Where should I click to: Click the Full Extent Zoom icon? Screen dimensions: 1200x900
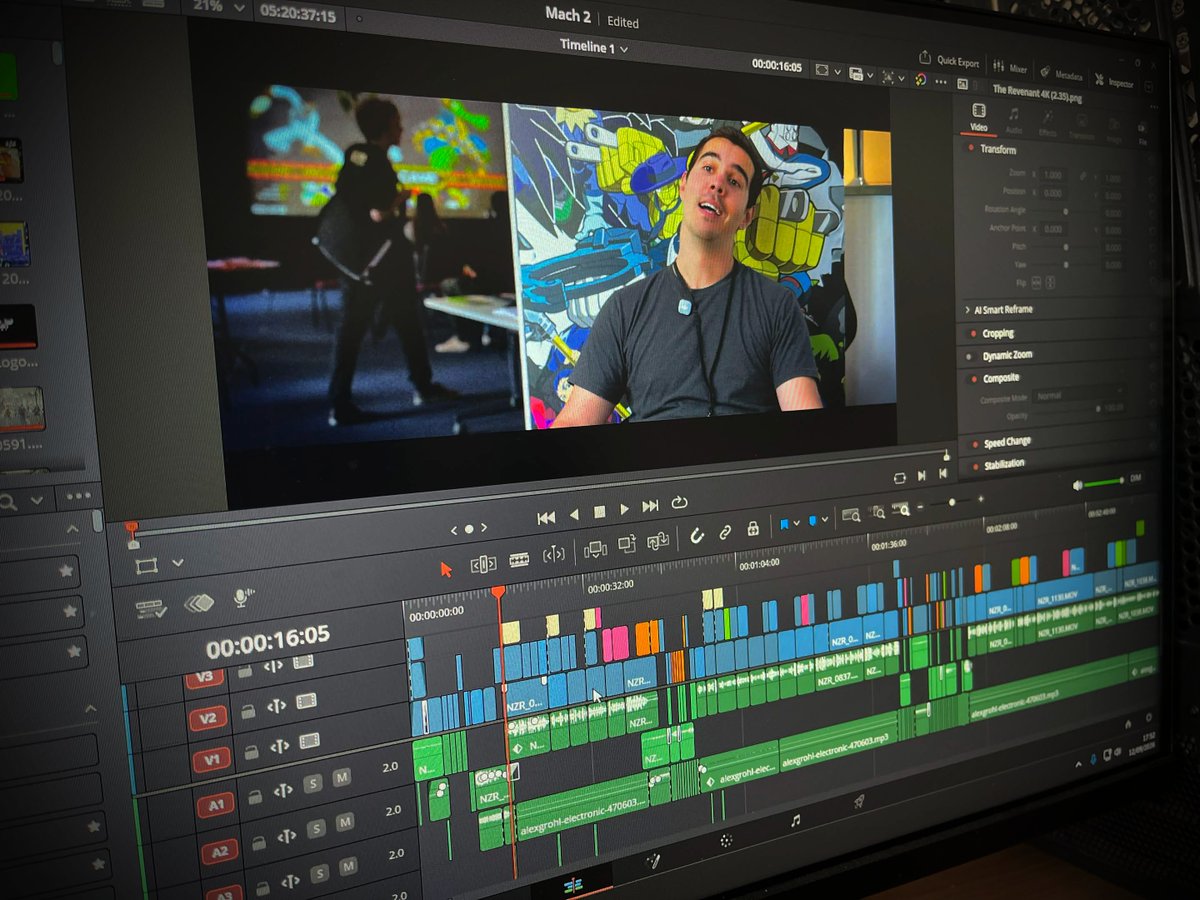[851, 516]
